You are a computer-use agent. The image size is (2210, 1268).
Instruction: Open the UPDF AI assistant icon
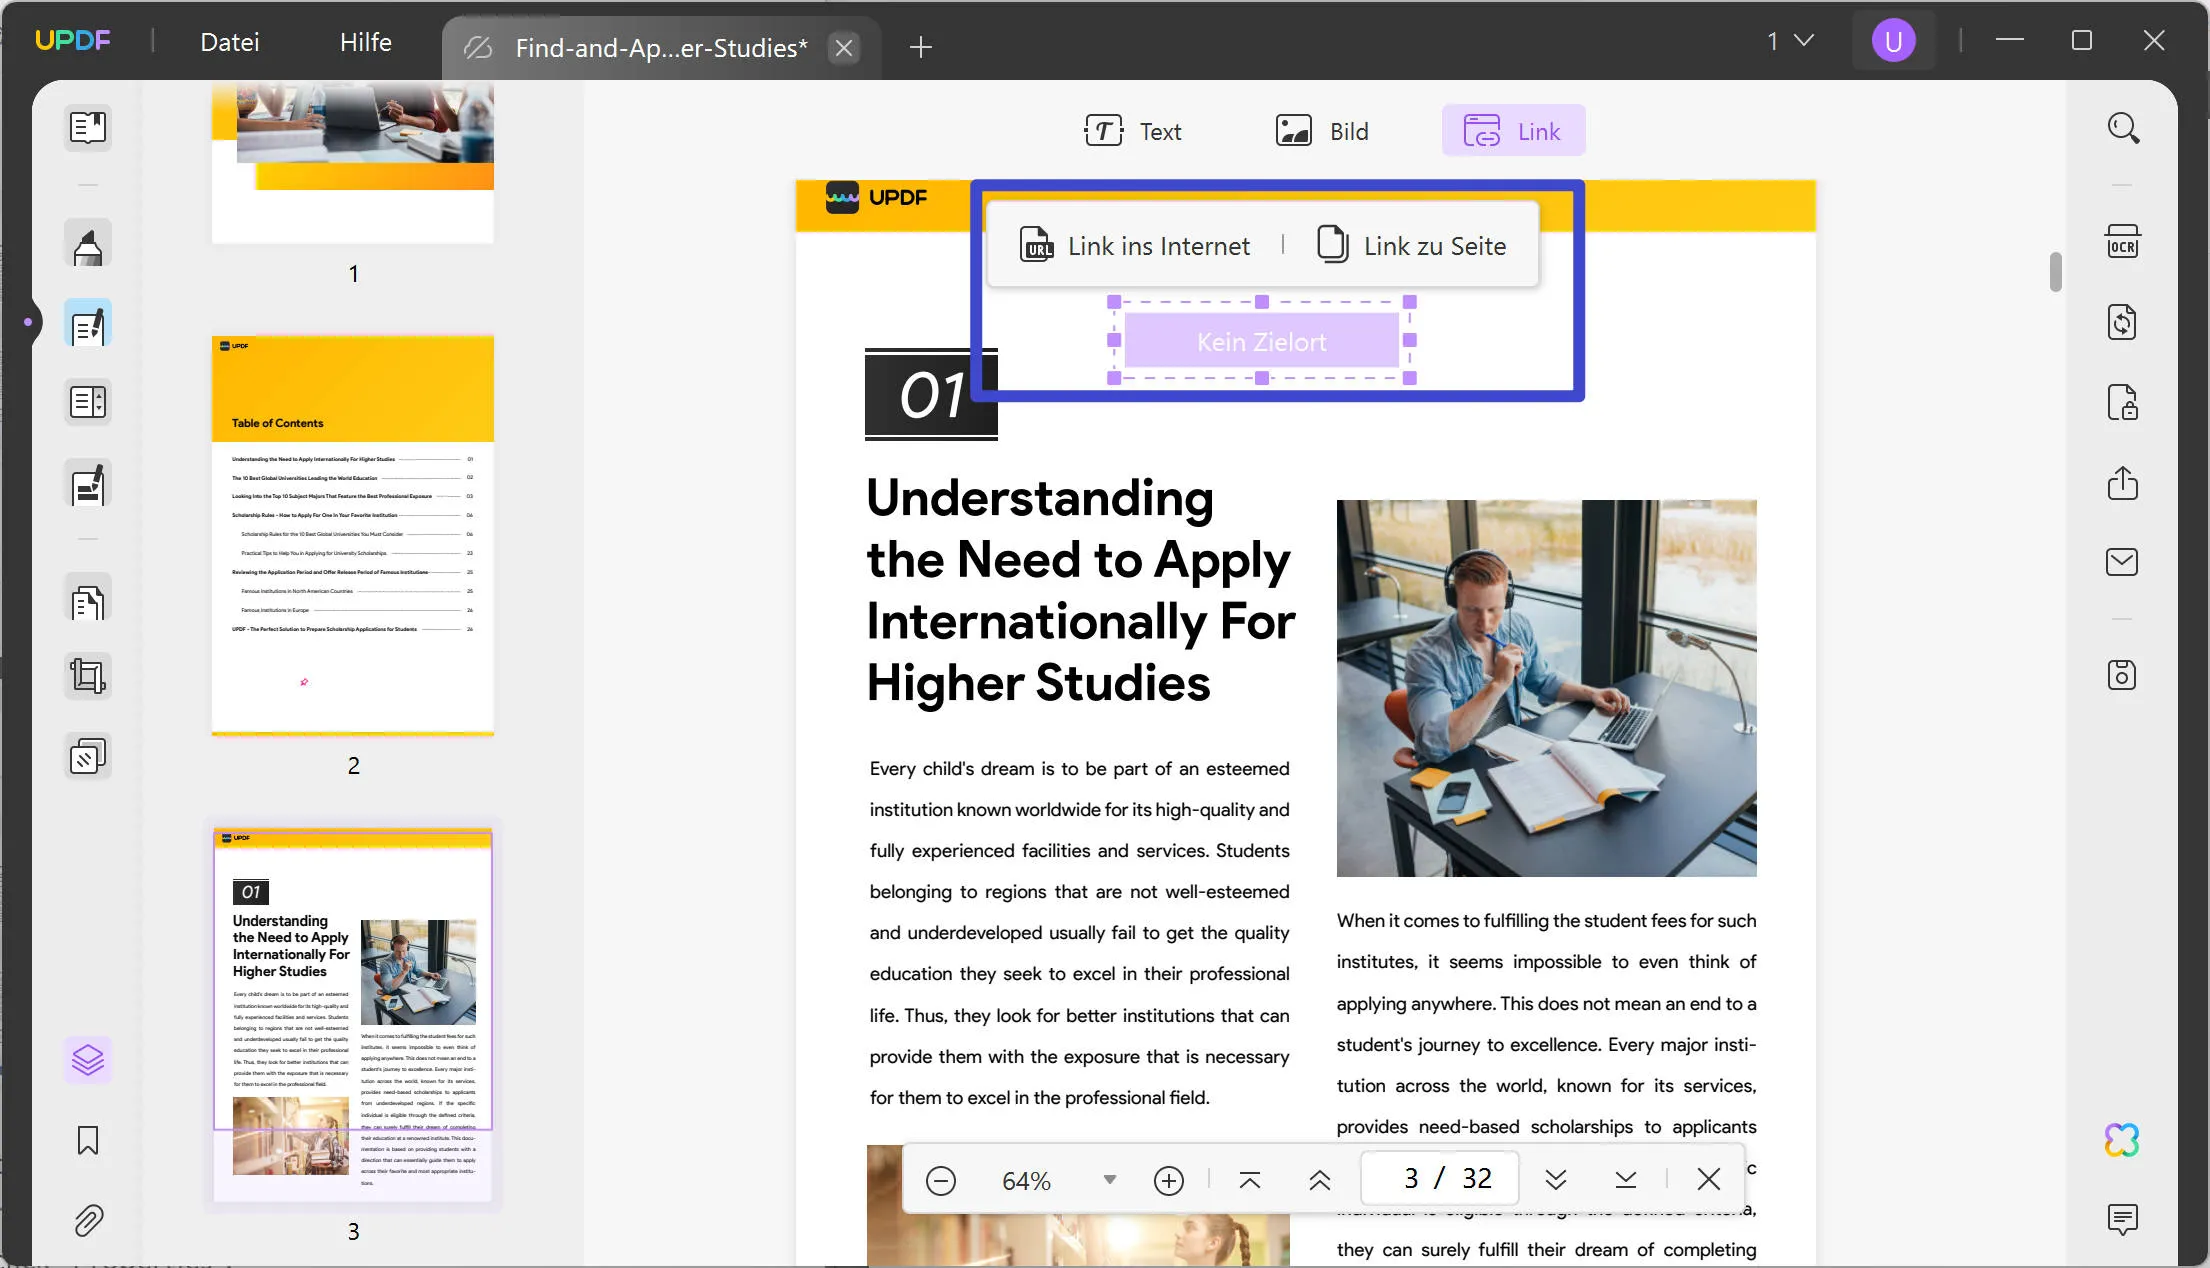tap(2121, 1140)
